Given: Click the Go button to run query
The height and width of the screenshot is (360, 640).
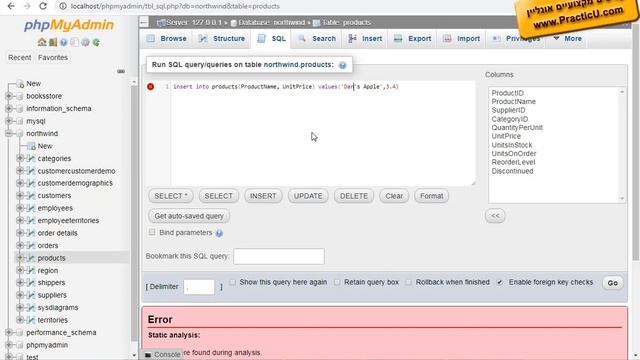Looking at the screenshot, I should [x=613, y=283].
